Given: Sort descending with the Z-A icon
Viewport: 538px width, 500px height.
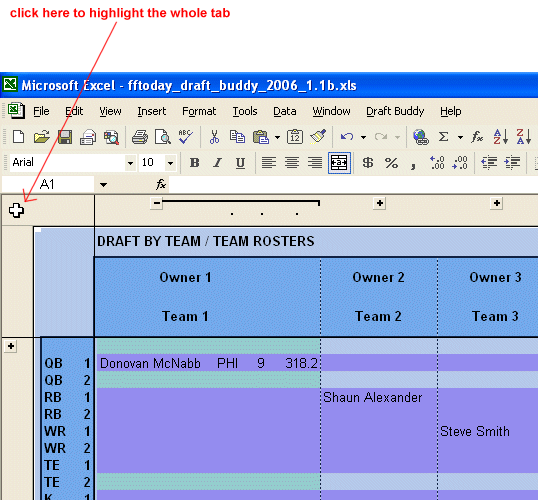Looking at the screenshot, I should pos(524,137).
